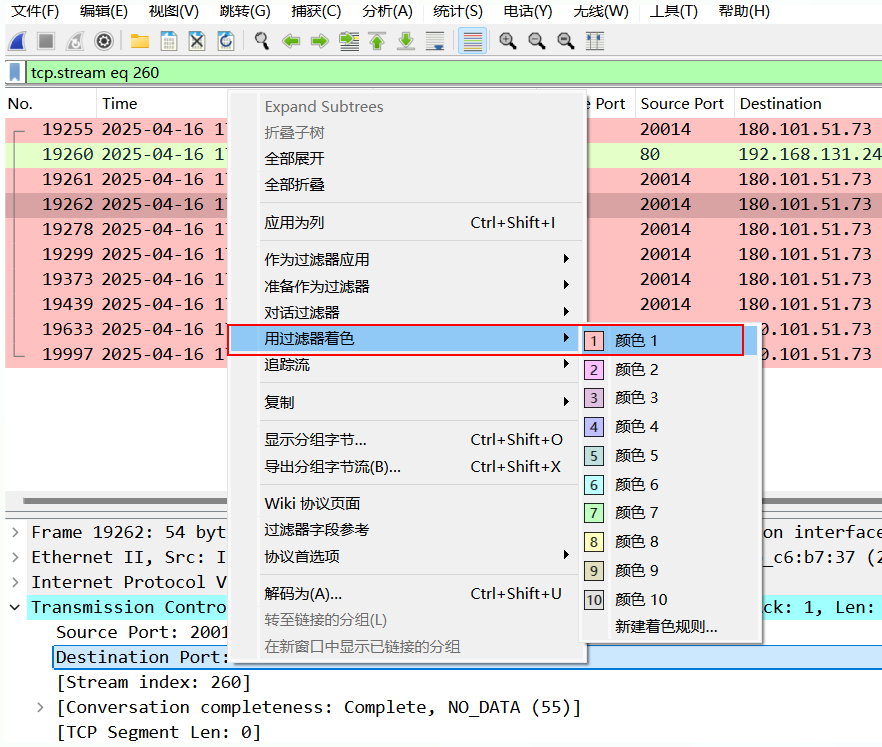Go back with the green left arrow

point(291,41)
